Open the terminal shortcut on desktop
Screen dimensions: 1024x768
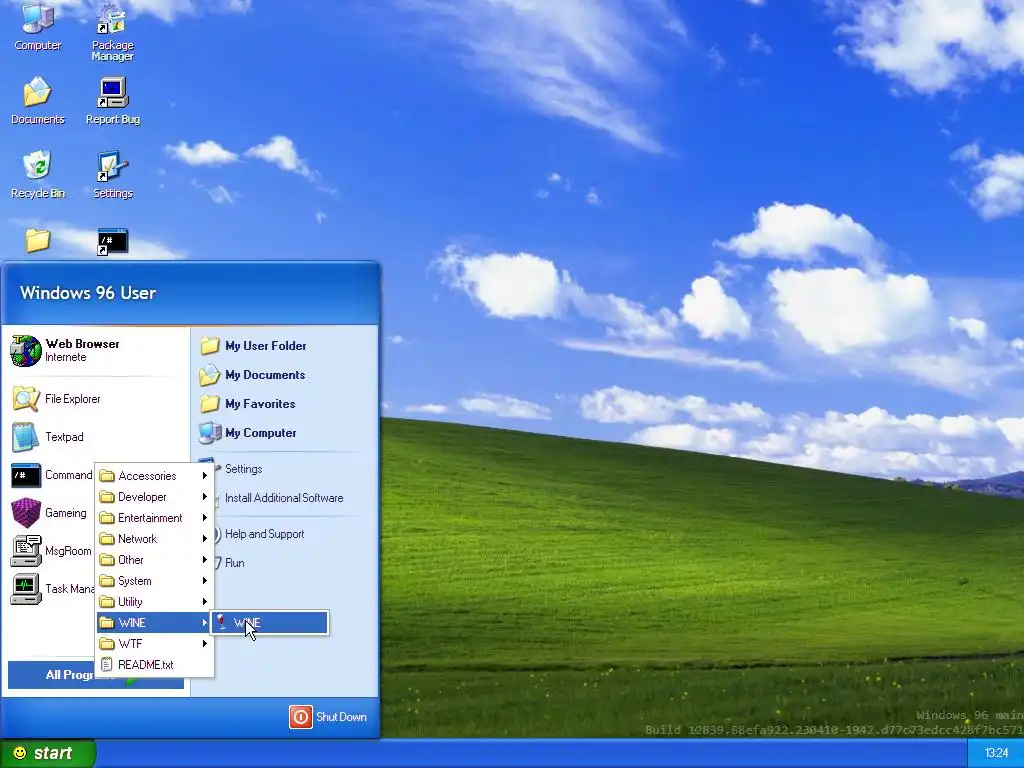coord(112,242)
